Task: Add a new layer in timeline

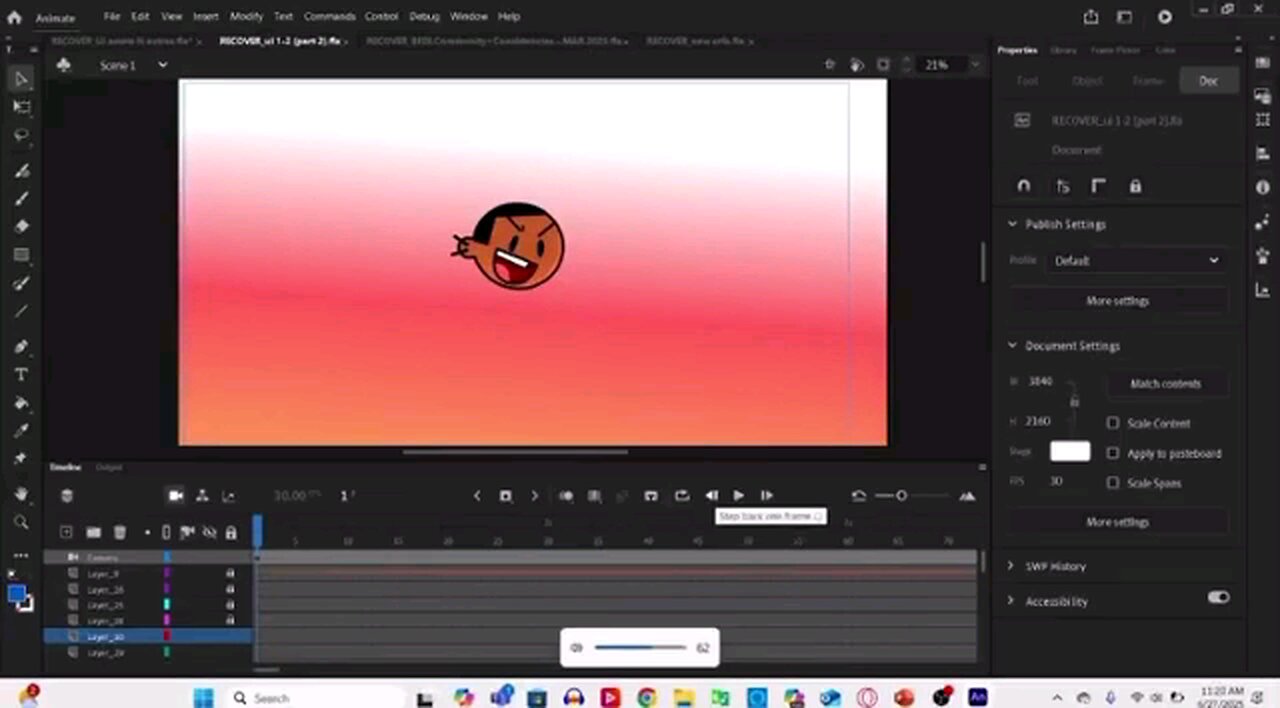Action: (x=66, y=533)
